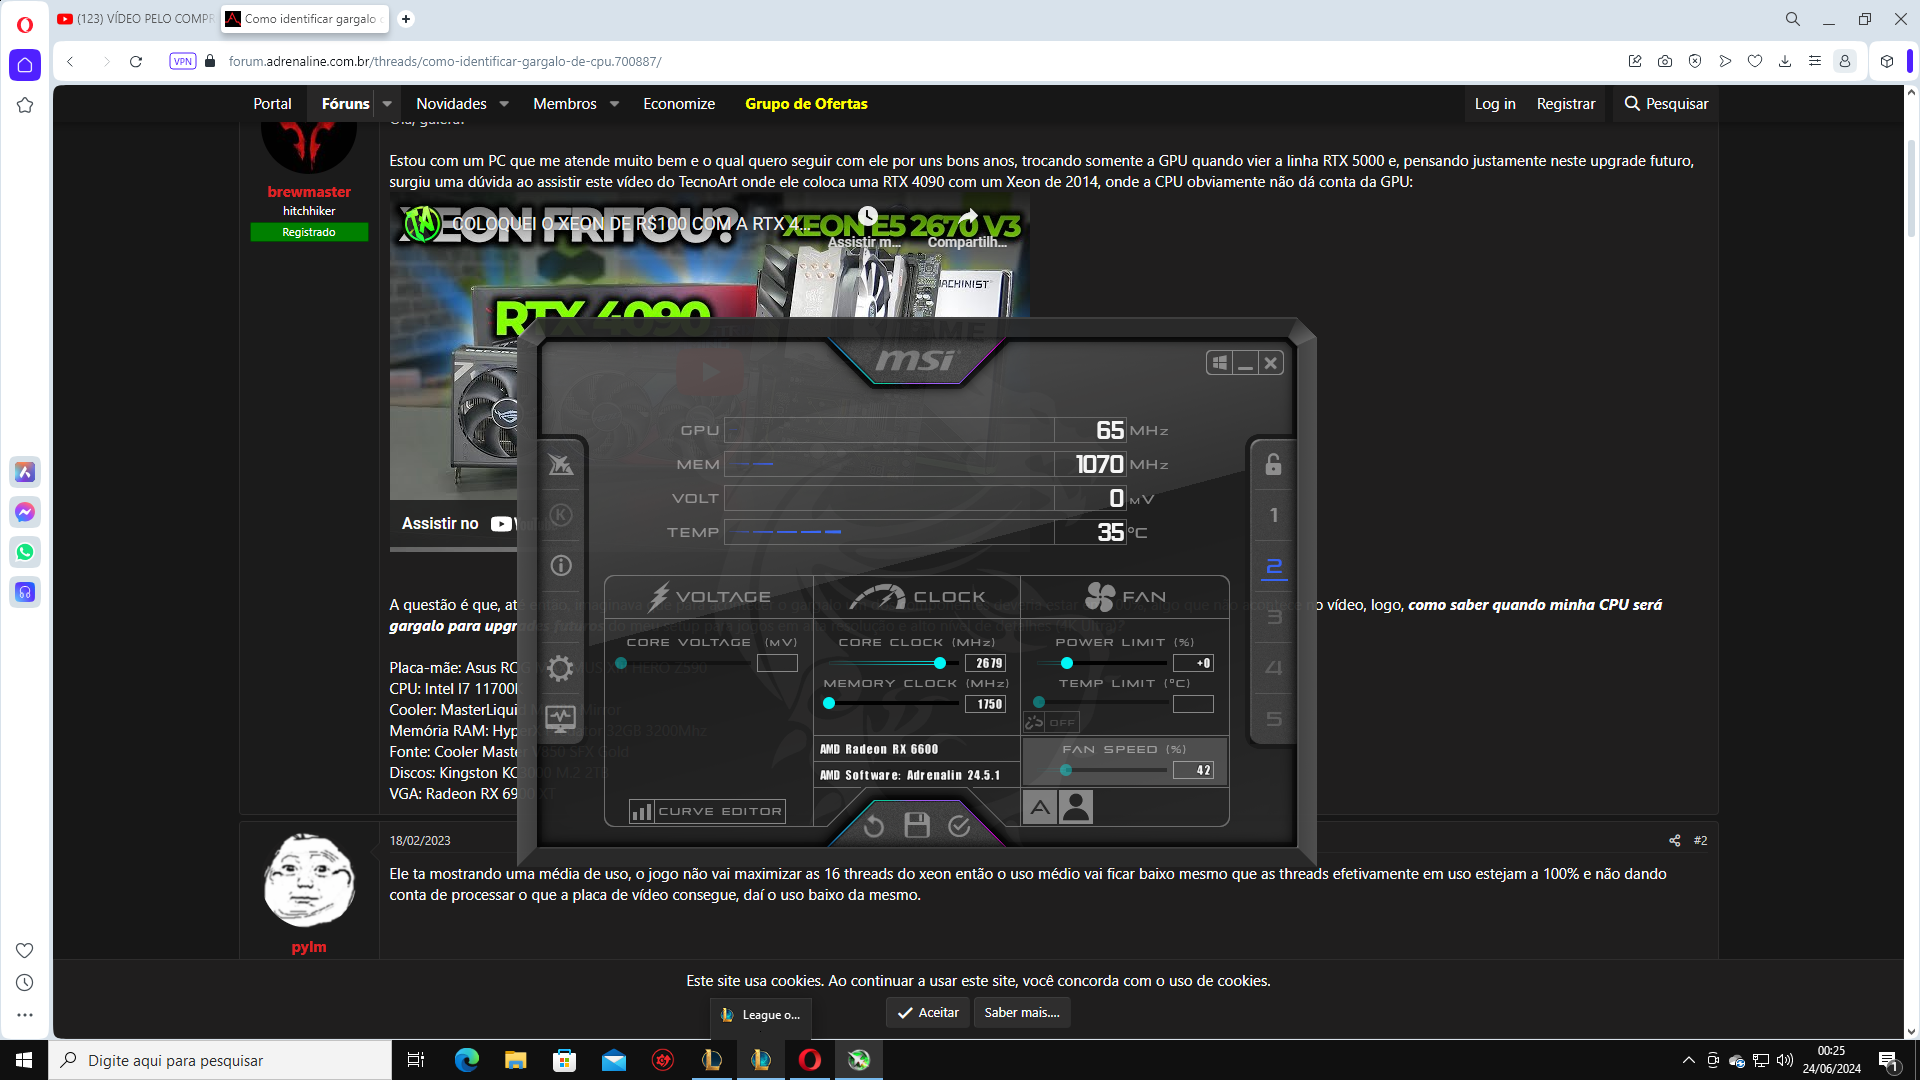Toggle power and temp limit link OFF
Screen dimensions: 1920x1080
[1051, 722]
